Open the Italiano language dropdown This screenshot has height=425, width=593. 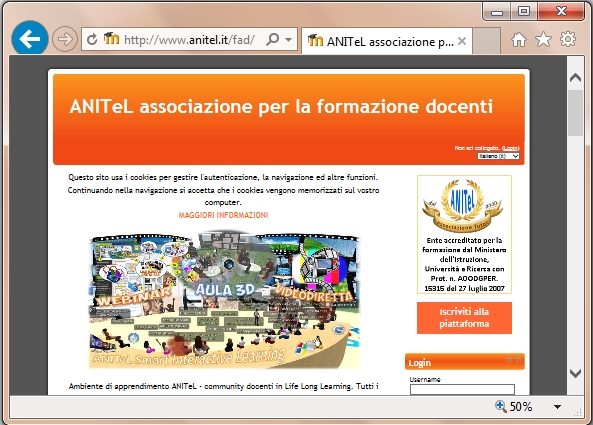click(498, 156)
